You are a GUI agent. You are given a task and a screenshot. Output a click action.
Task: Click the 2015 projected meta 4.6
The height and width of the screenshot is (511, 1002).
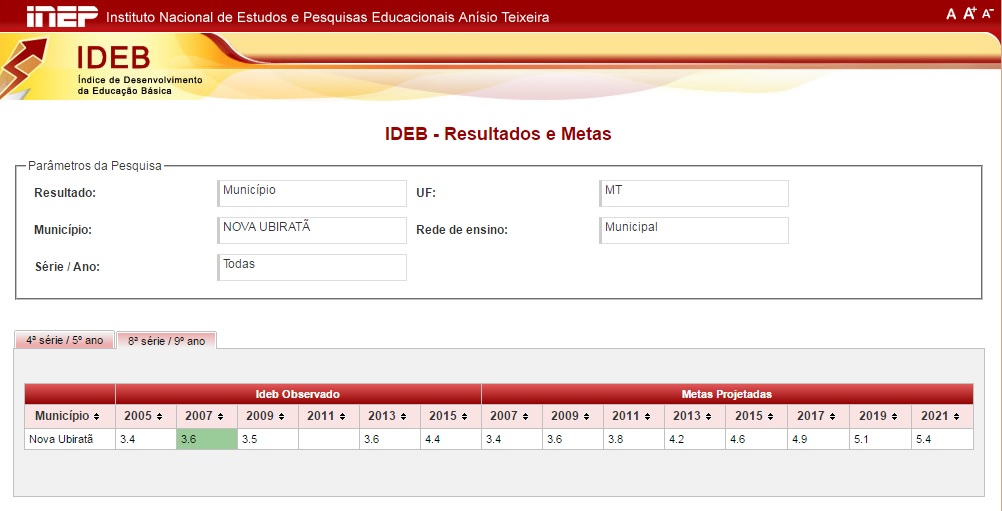click(x=757, y=439)
